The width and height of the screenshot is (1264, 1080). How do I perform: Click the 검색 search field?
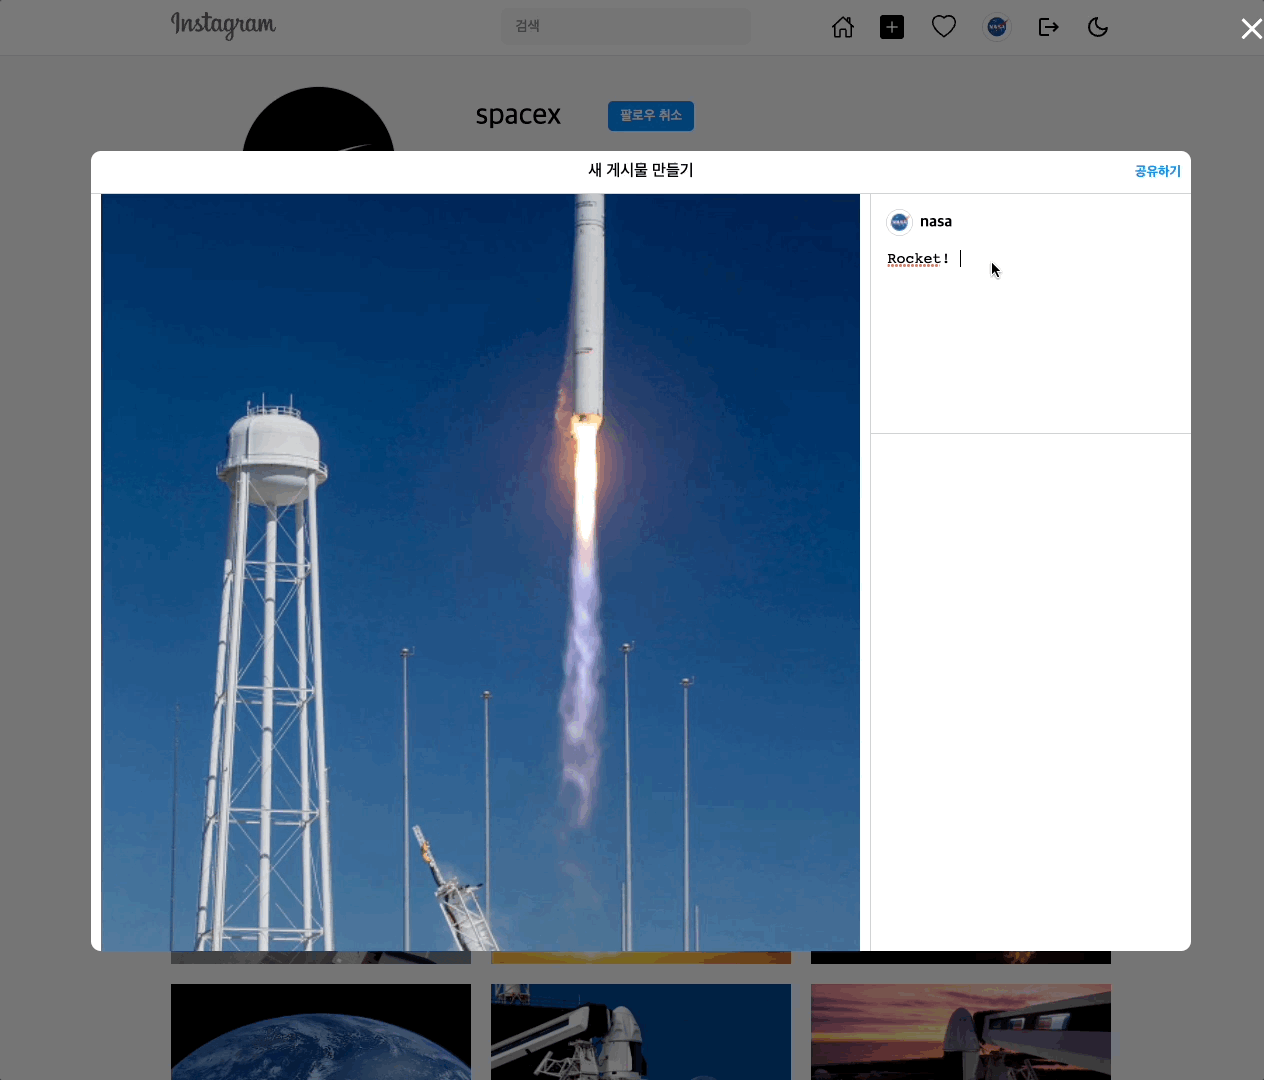[625, 26]
